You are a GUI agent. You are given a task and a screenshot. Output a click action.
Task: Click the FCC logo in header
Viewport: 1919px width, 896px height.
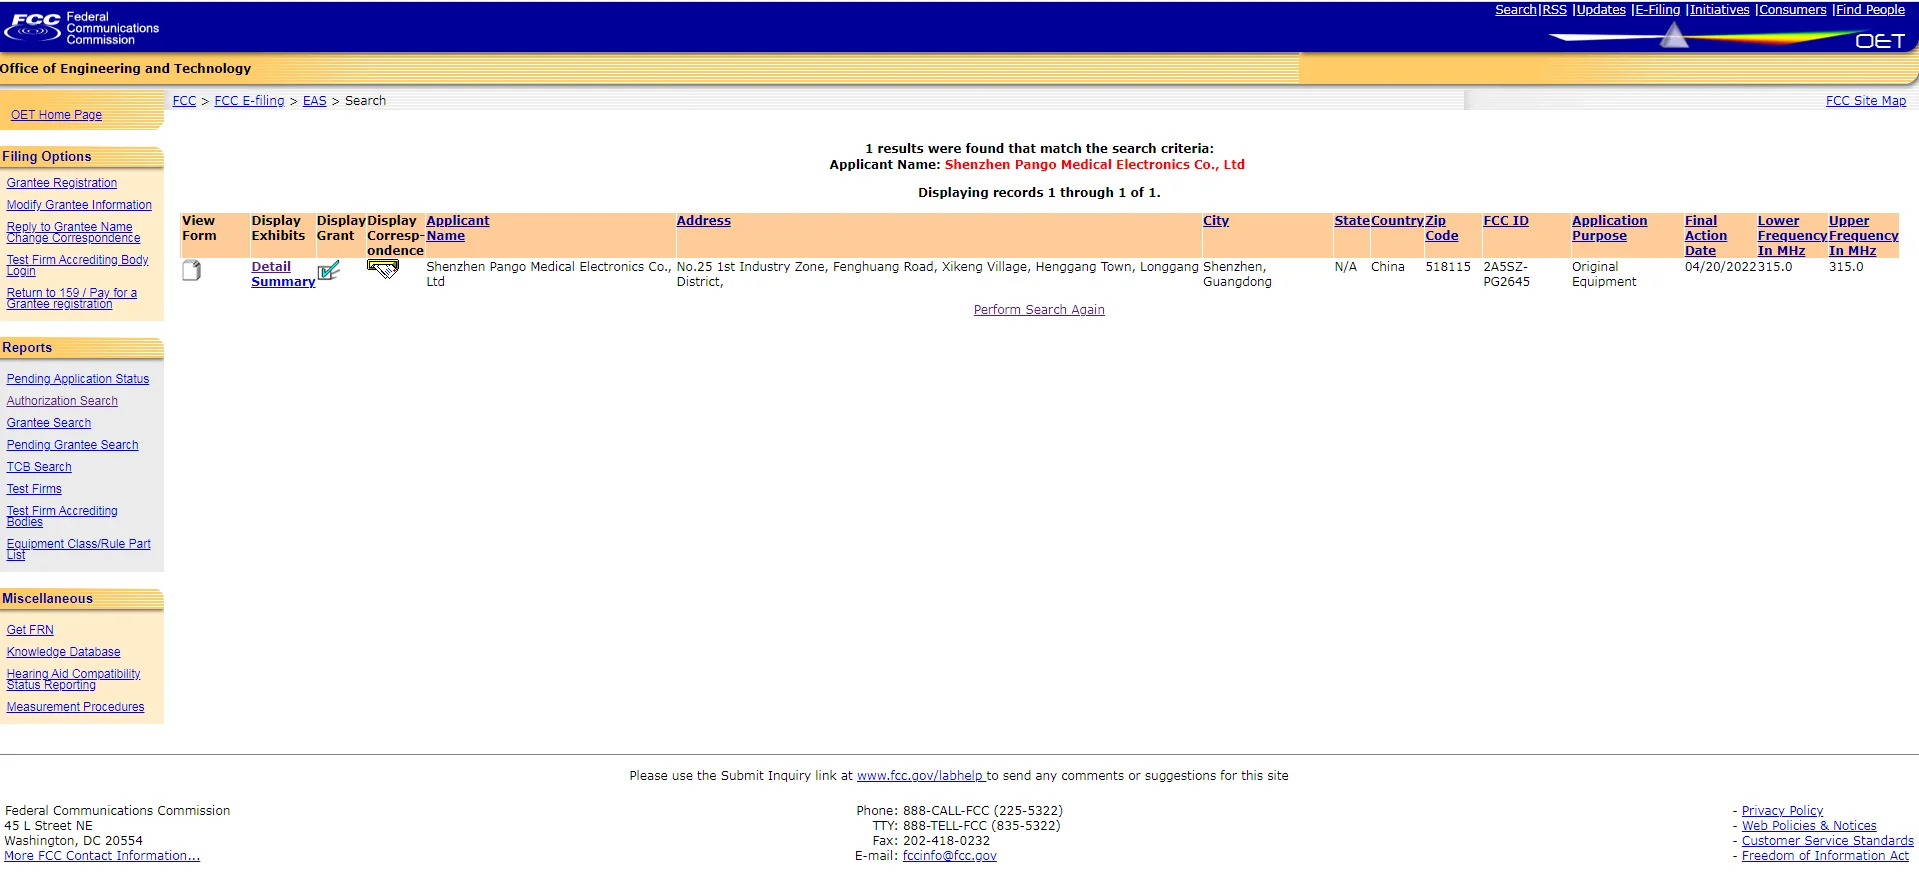coord(34,27)
